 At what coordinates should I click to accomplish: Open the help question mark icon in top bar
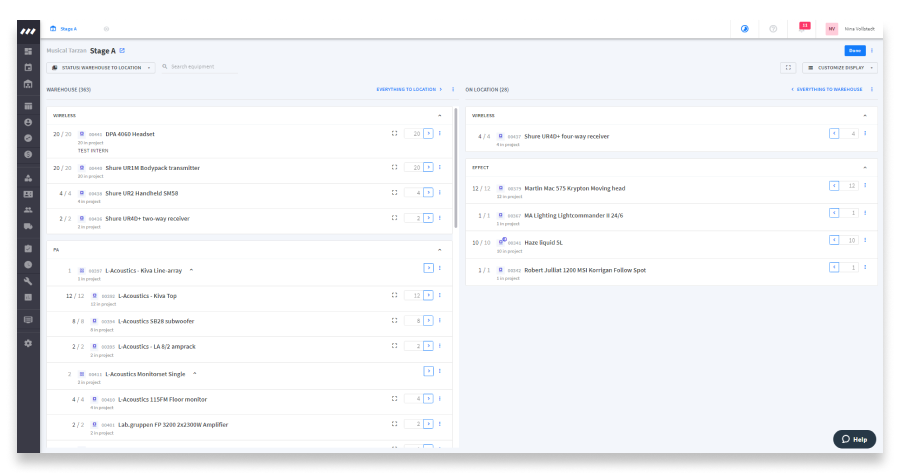tap(773, 29)
